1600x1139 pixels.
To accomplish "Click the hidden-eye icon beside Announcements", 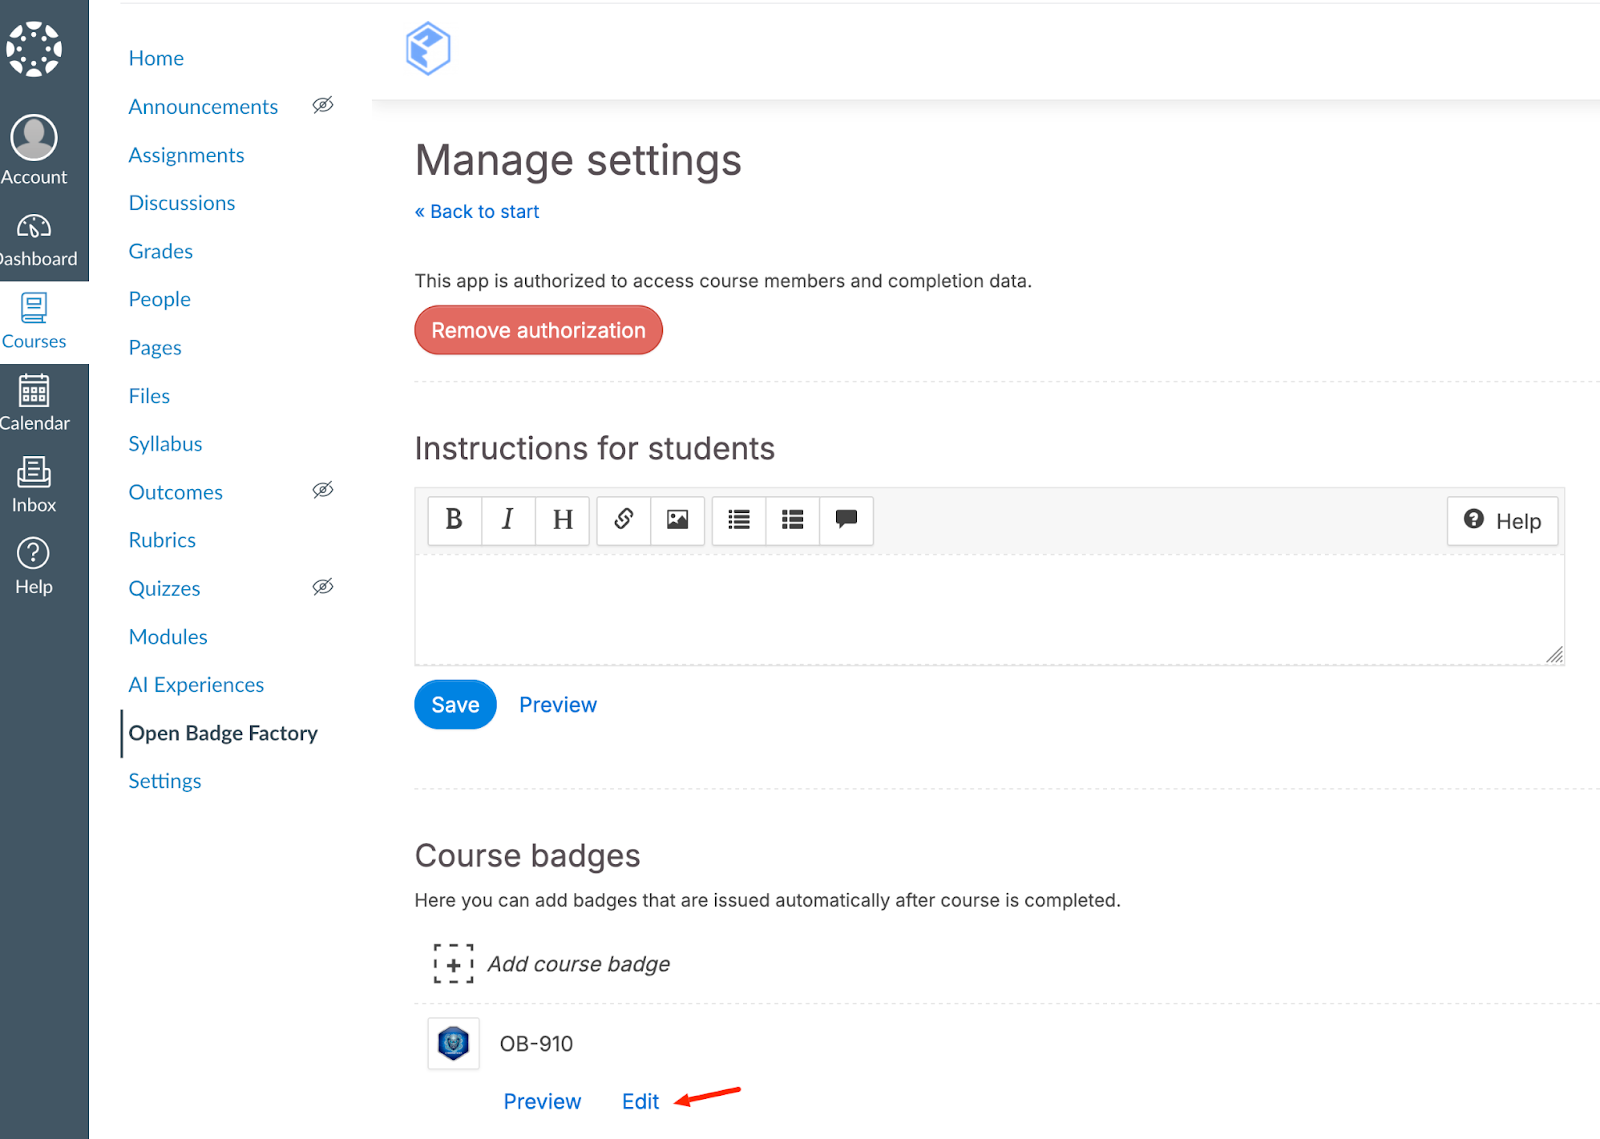I will click(x=322, y=105).
